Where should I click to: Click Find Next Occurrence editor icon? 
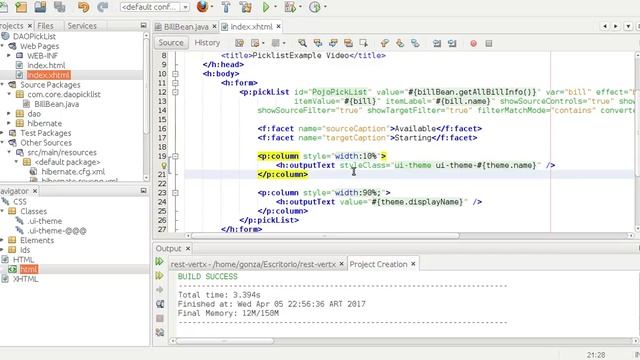333,43
